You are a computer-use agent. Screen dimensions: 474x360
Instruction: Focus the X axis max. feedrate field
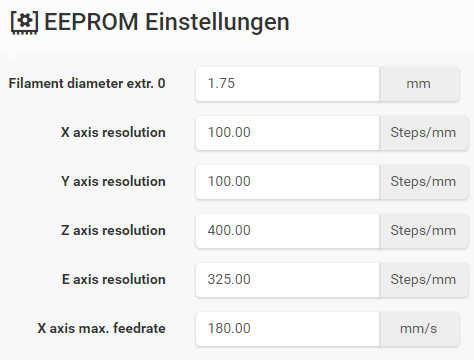tap(287, 329)
